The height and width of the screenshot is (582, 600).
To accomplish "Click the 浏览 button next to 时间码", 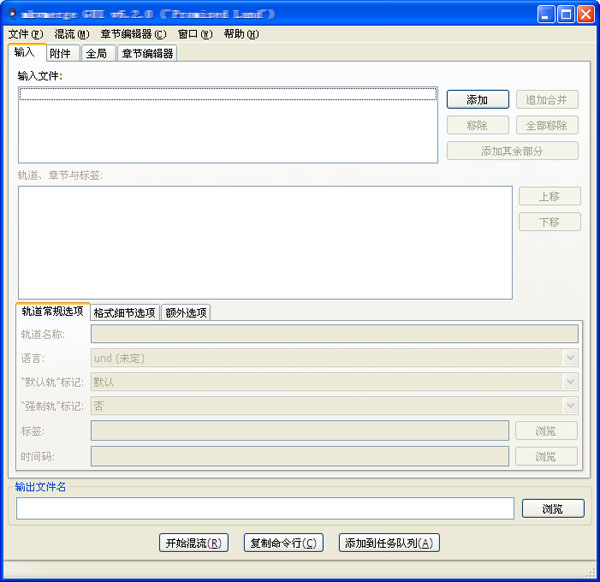I will tap(546, 456).
